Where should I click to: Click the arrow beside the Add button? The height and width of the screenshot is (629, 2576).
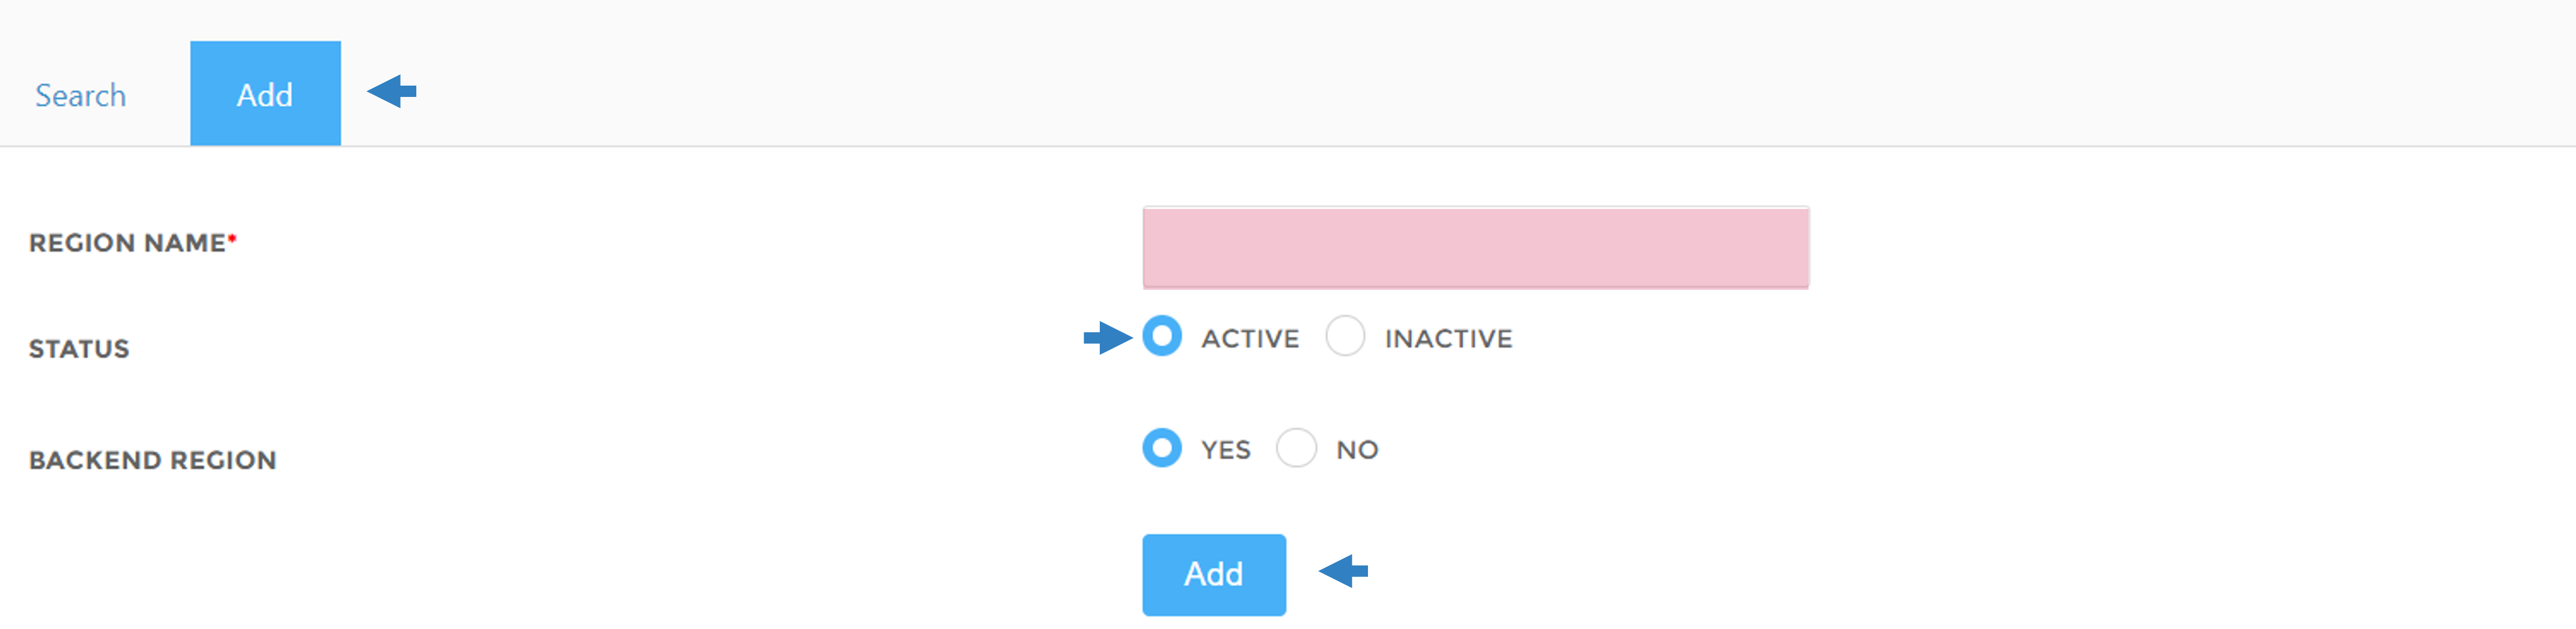(1343, 571)
